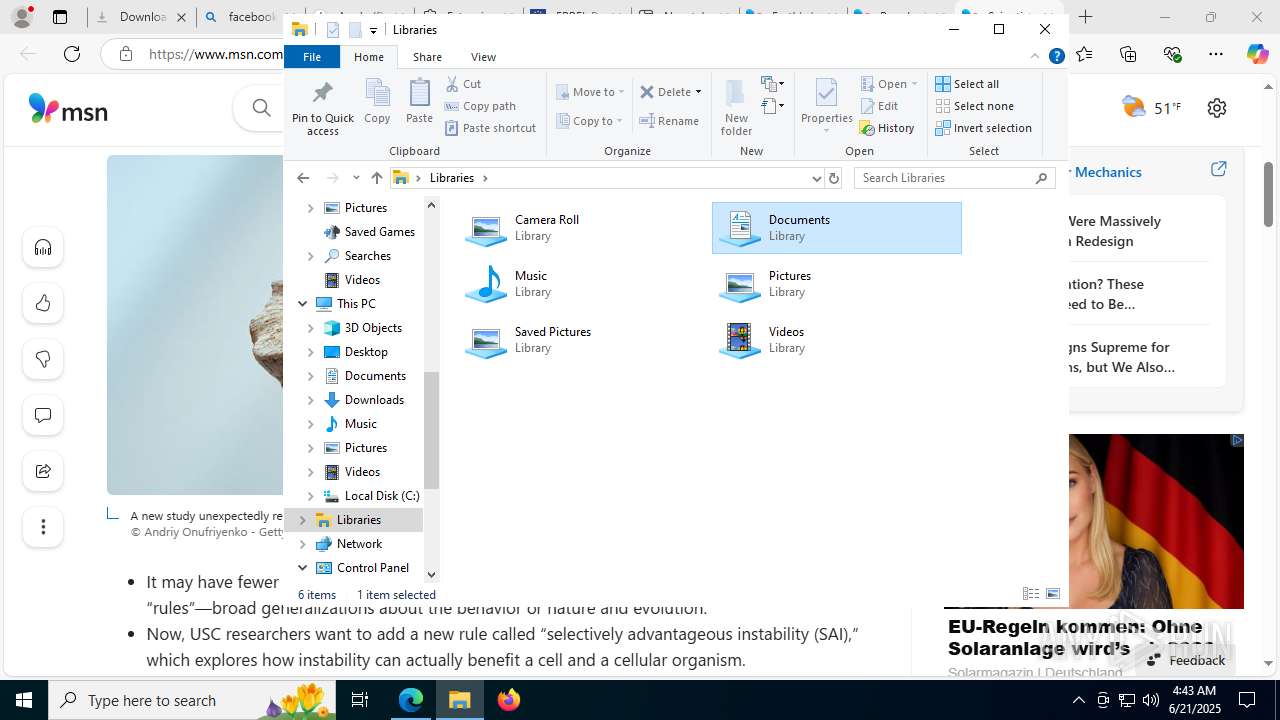Open the File menu tab
Screen dimensions: 1280x720
pyautogui.click(x=312, y=57)
